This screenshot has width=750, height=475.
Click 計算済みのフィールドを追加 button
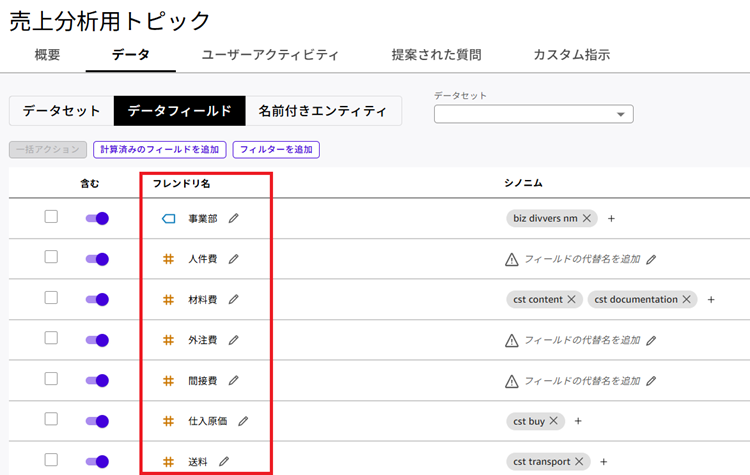click(159, 150)
